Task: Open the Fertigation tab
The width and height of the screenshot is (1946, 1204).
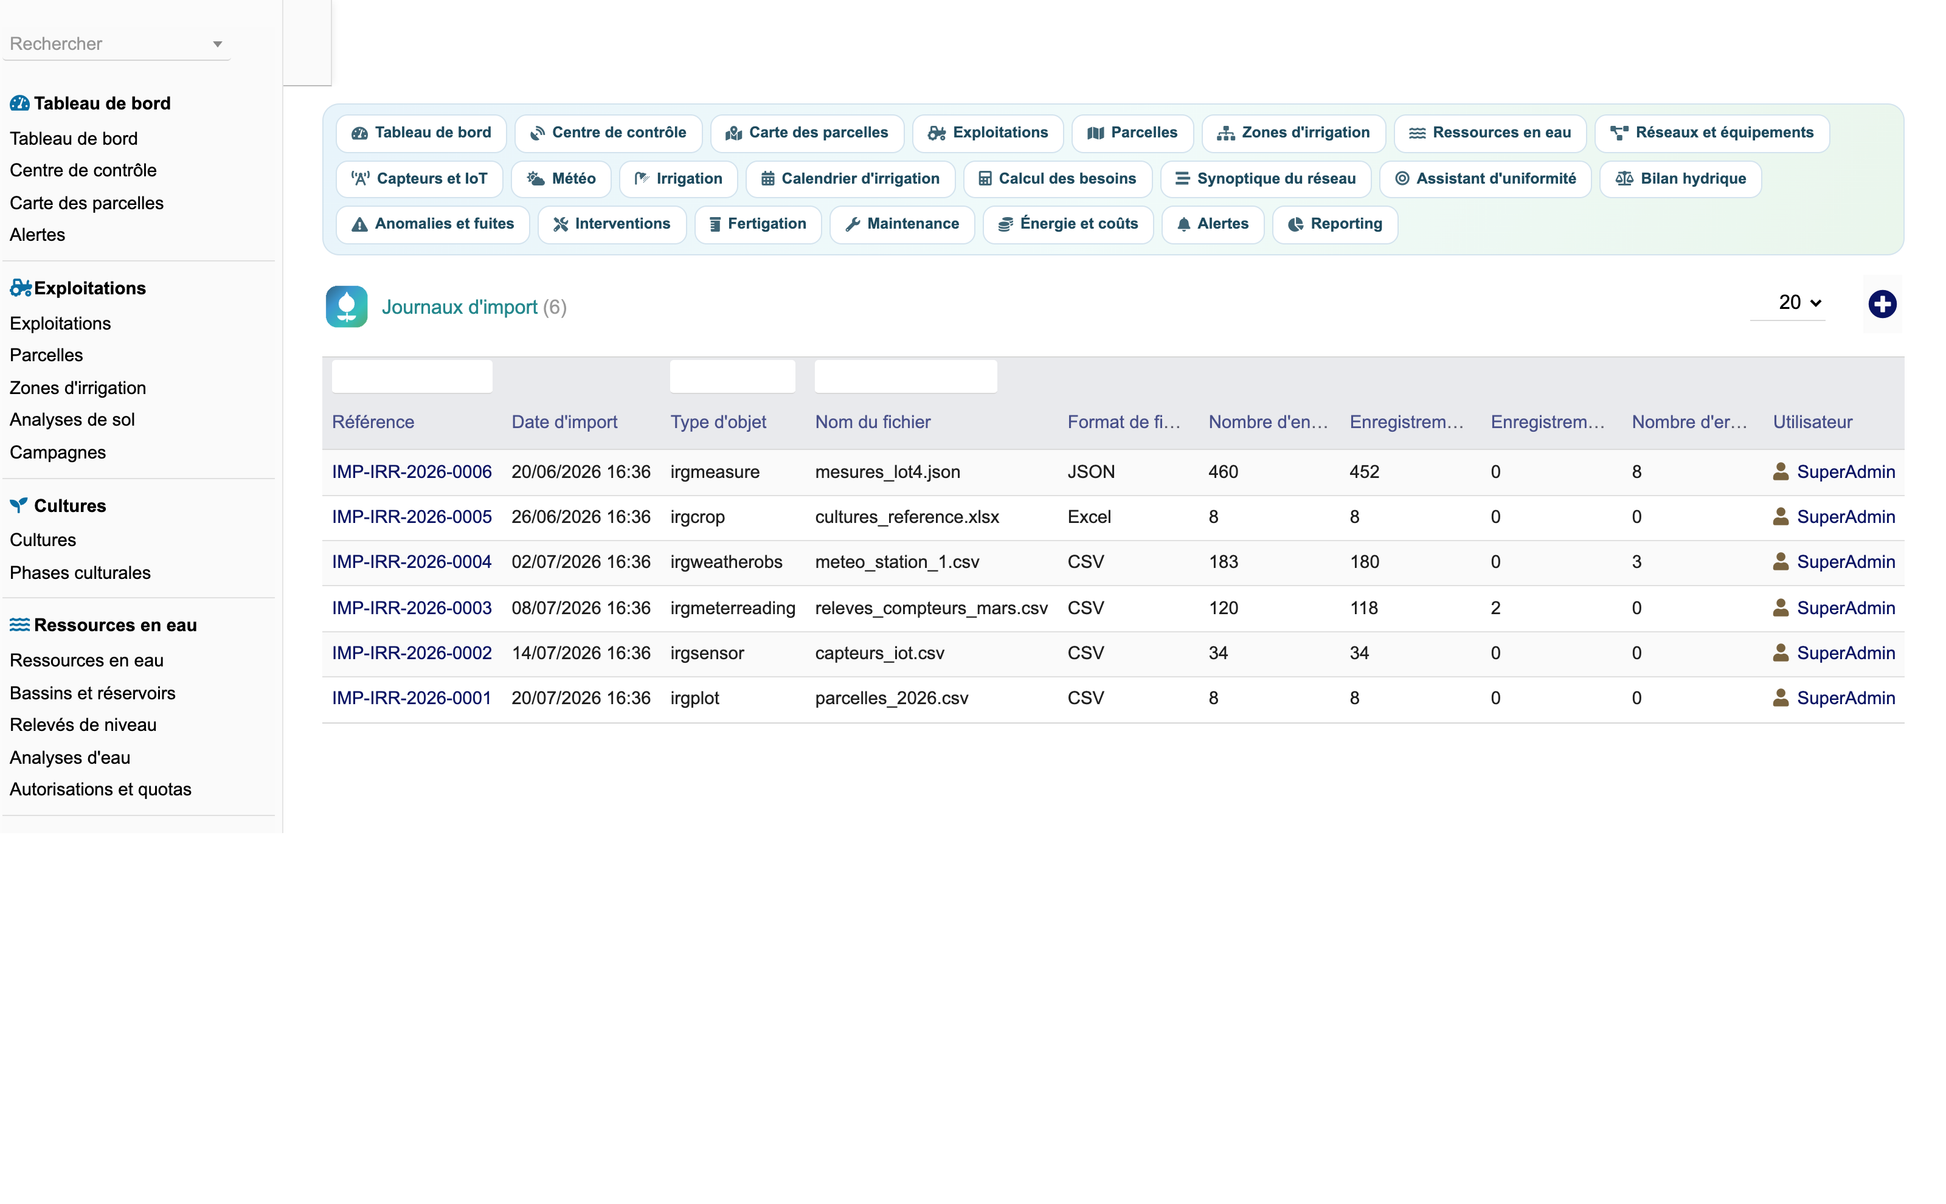Action: (x=758, y=224)
